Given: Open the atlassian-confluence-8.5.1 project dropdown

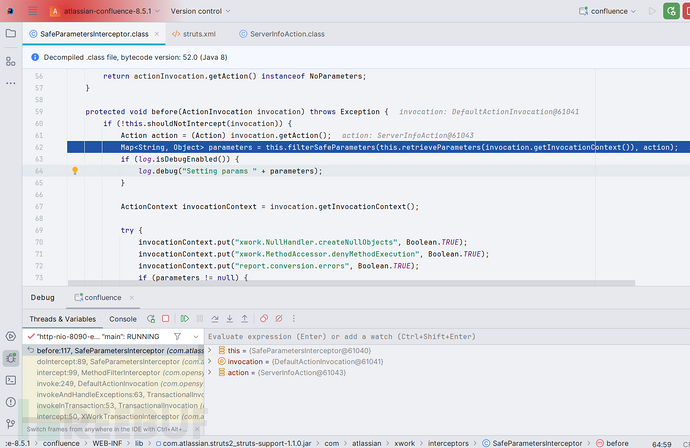Looking at the screenshot, I should (x=104, y=11).
